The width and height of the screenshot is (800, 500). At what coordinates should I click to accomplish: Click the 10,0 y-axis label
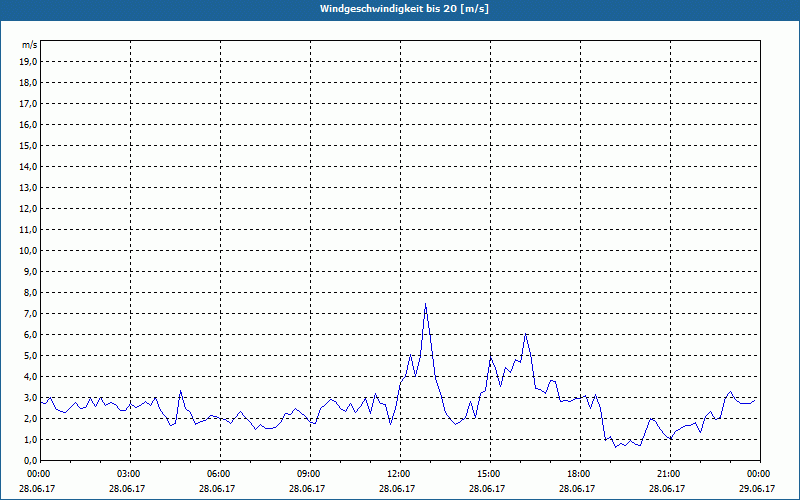pyautogui.click(x=29, y=251)
